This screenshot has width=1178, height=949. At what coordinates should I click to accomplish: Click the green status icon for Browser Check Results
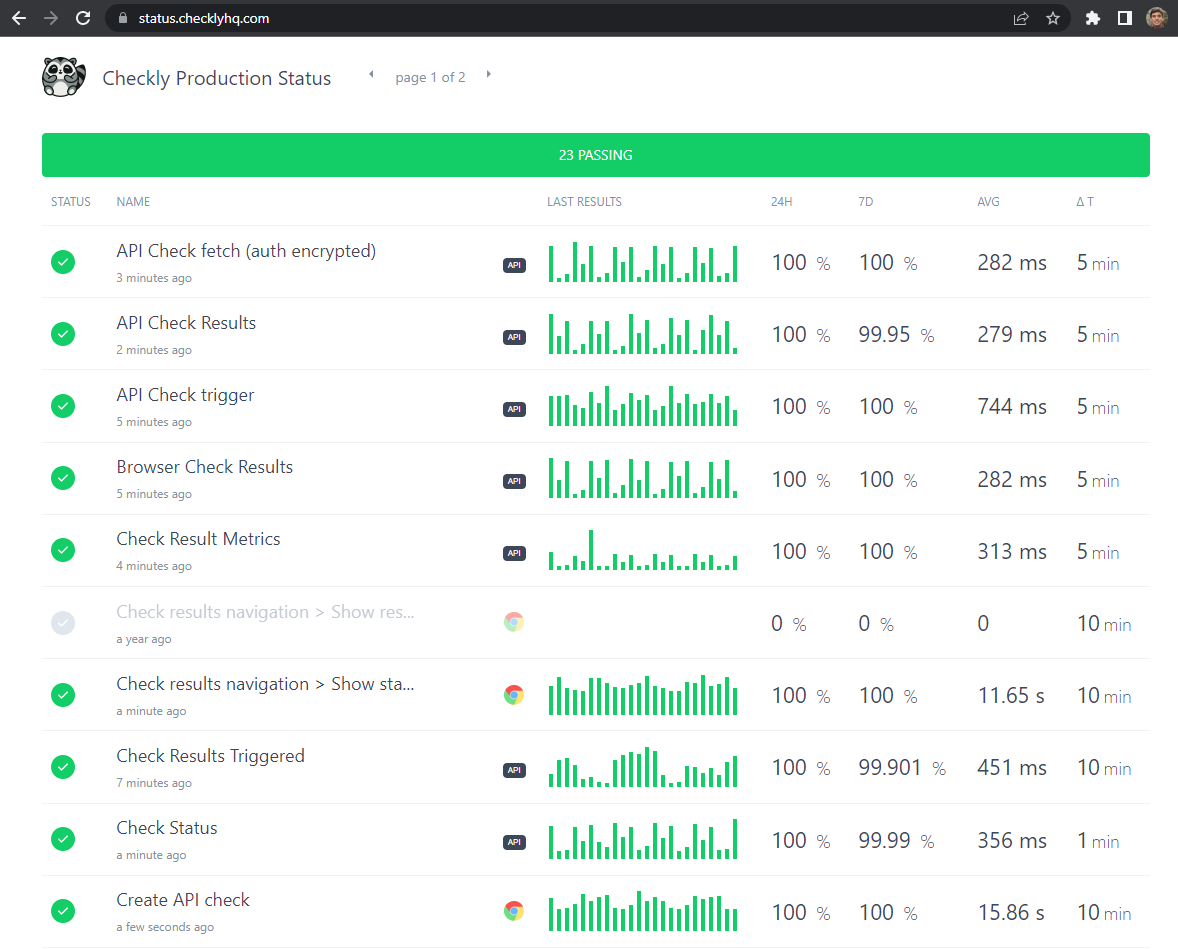(63, 478)
